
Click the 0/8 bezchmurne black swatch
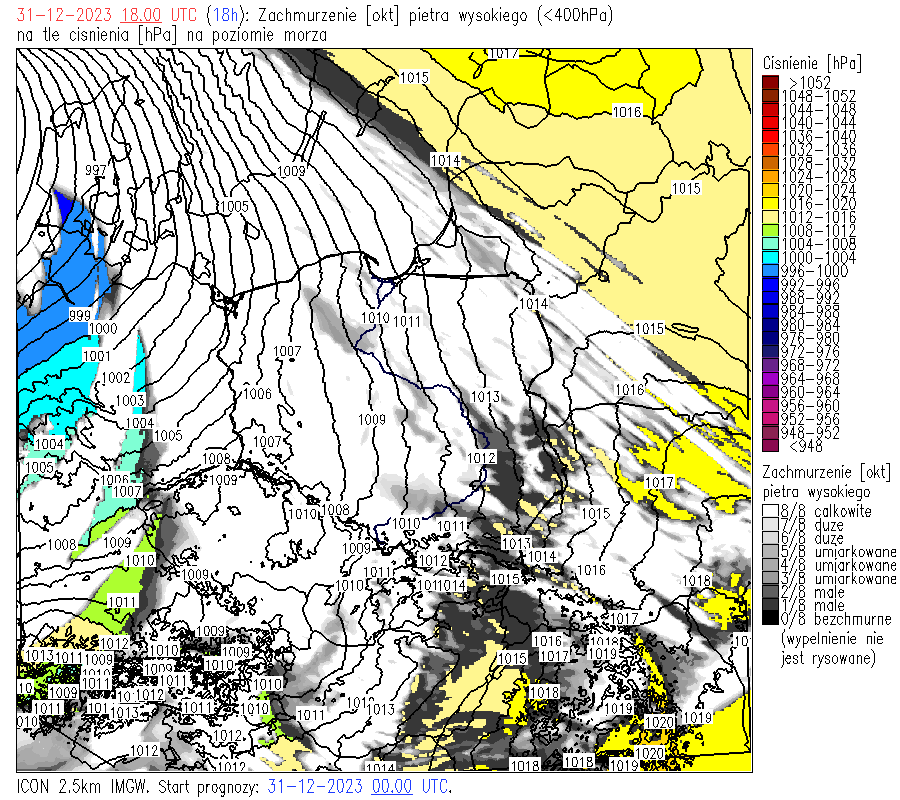coord(770,619)
